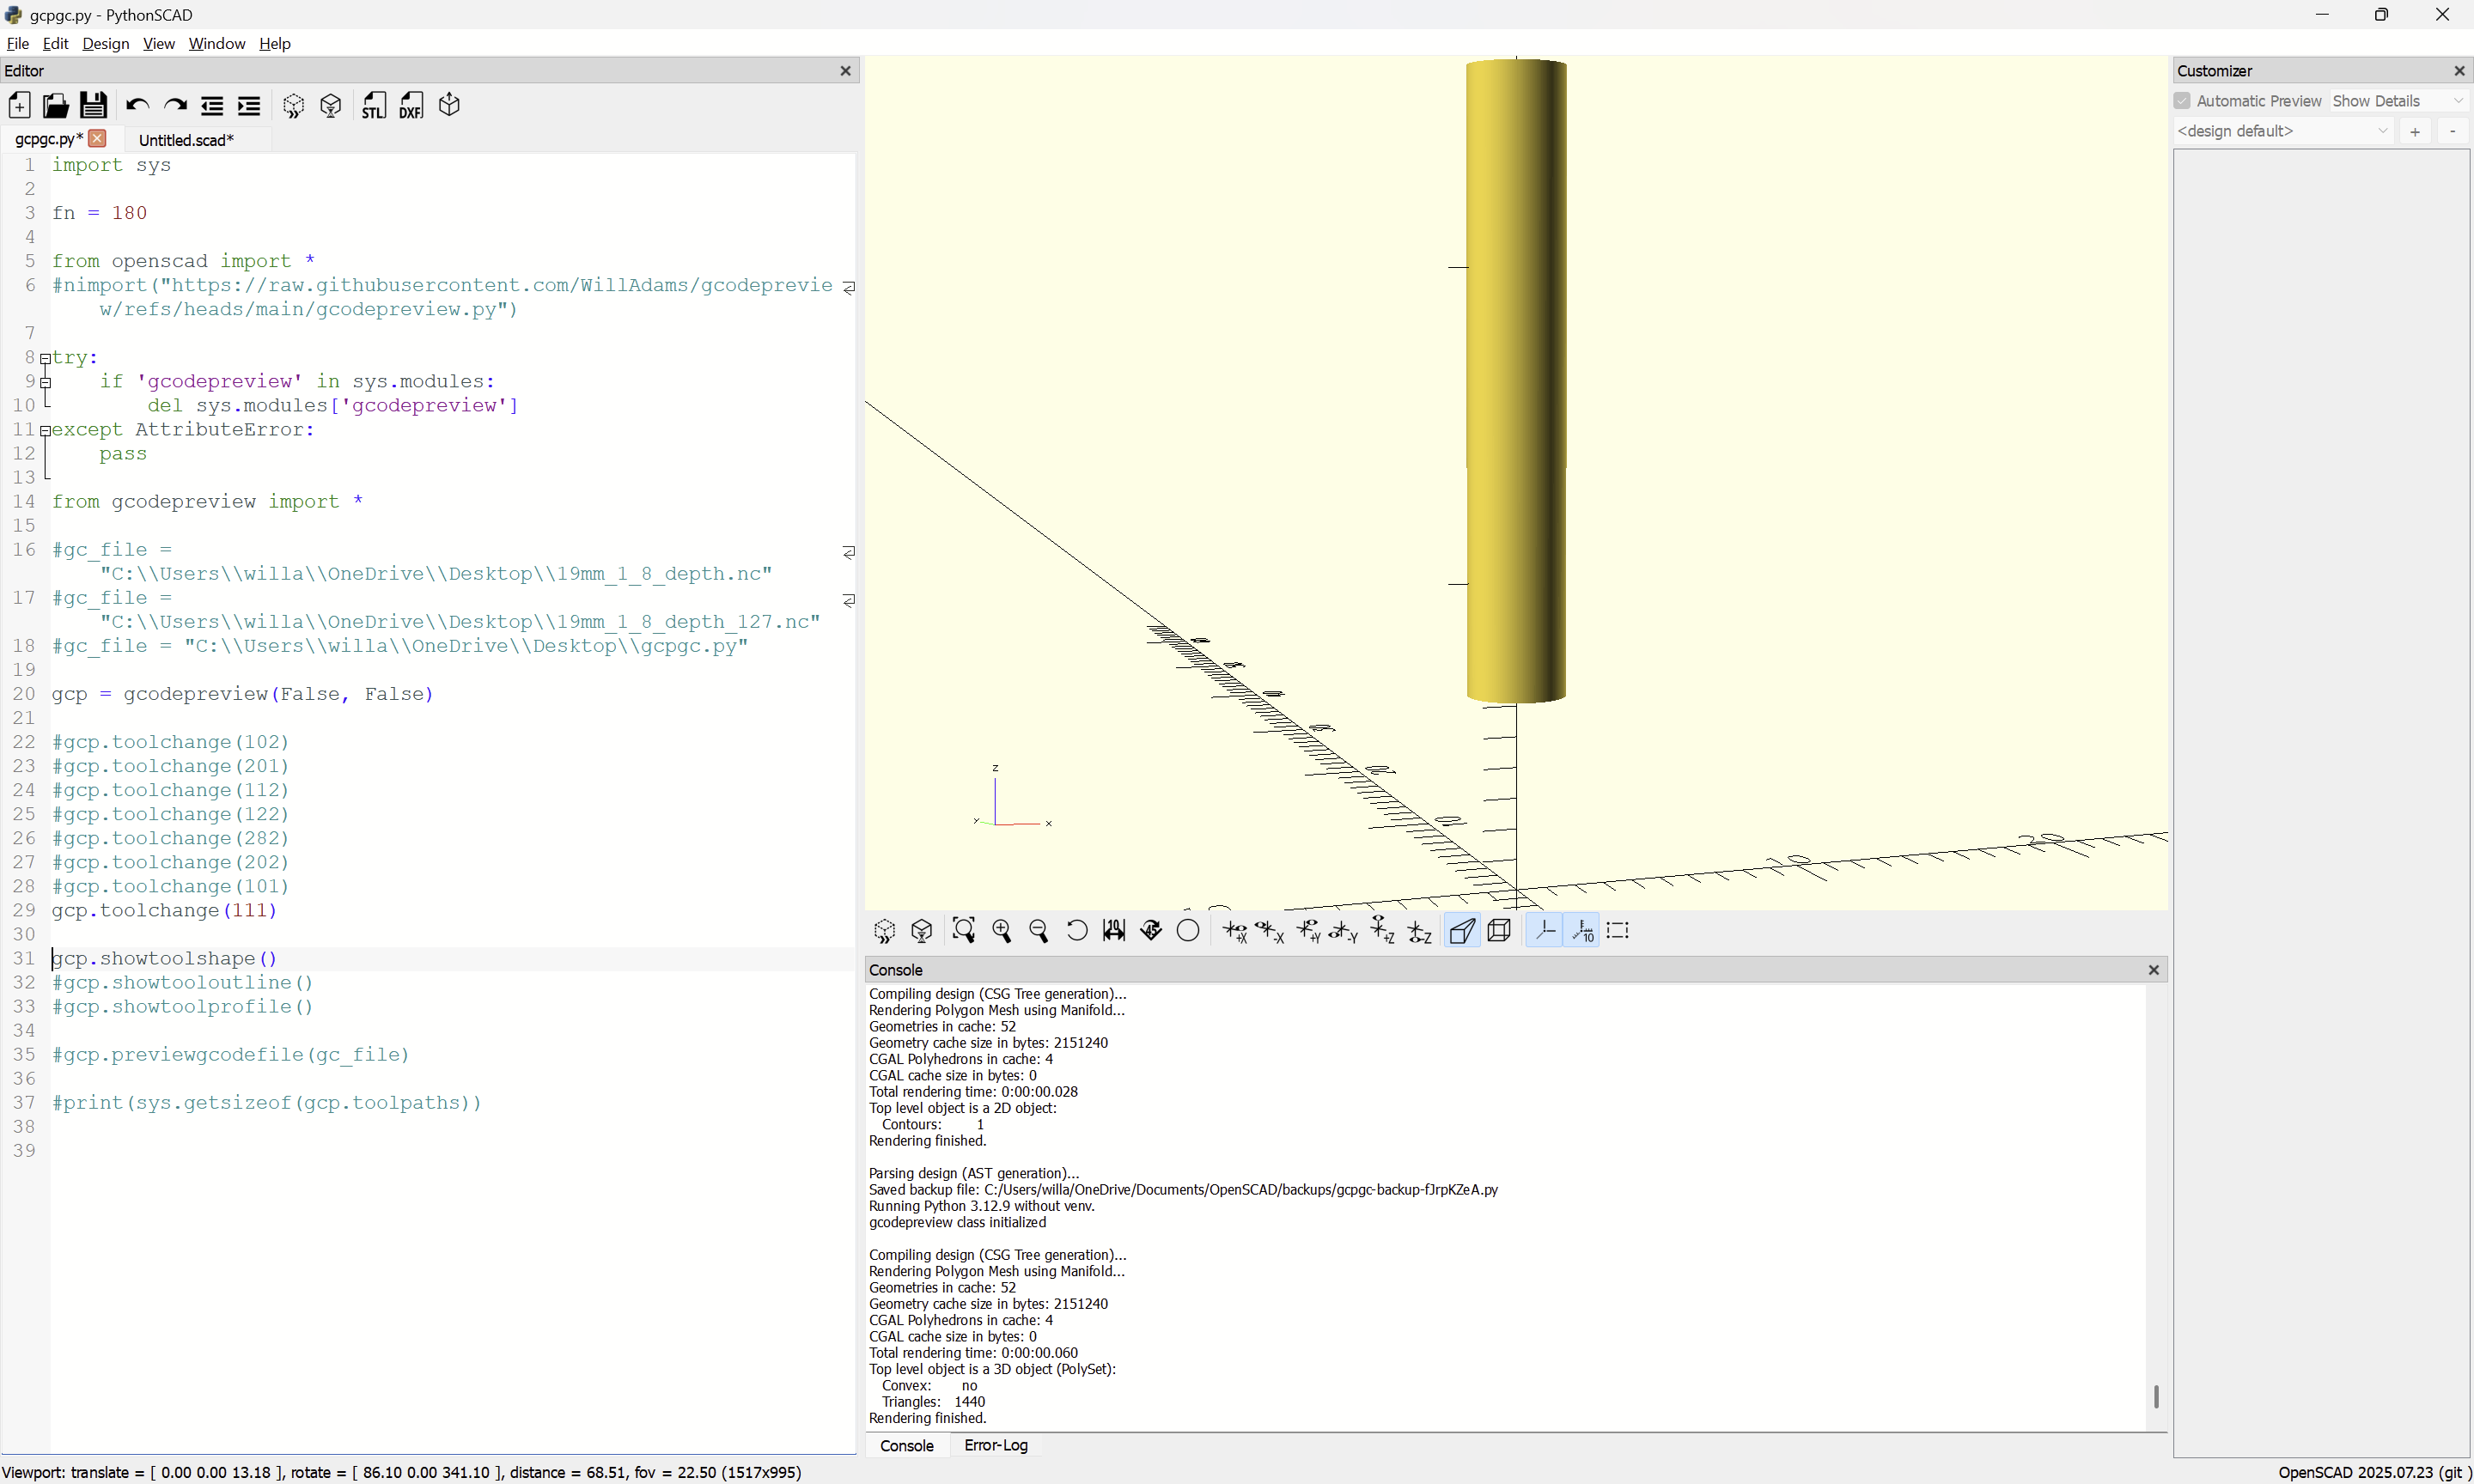Close the gcpgc.py editor tab

tap(97, 138)
